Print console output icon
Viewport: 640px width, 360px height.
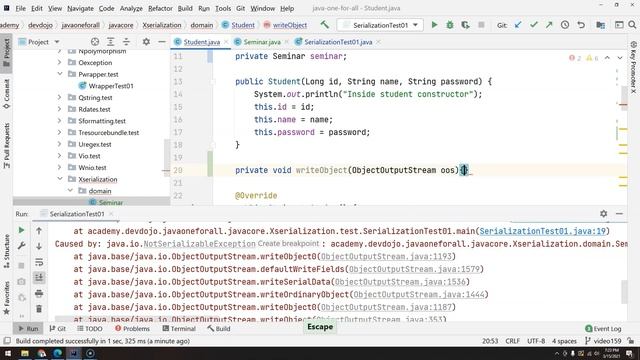pyautogui.click(x=39, y=293)
